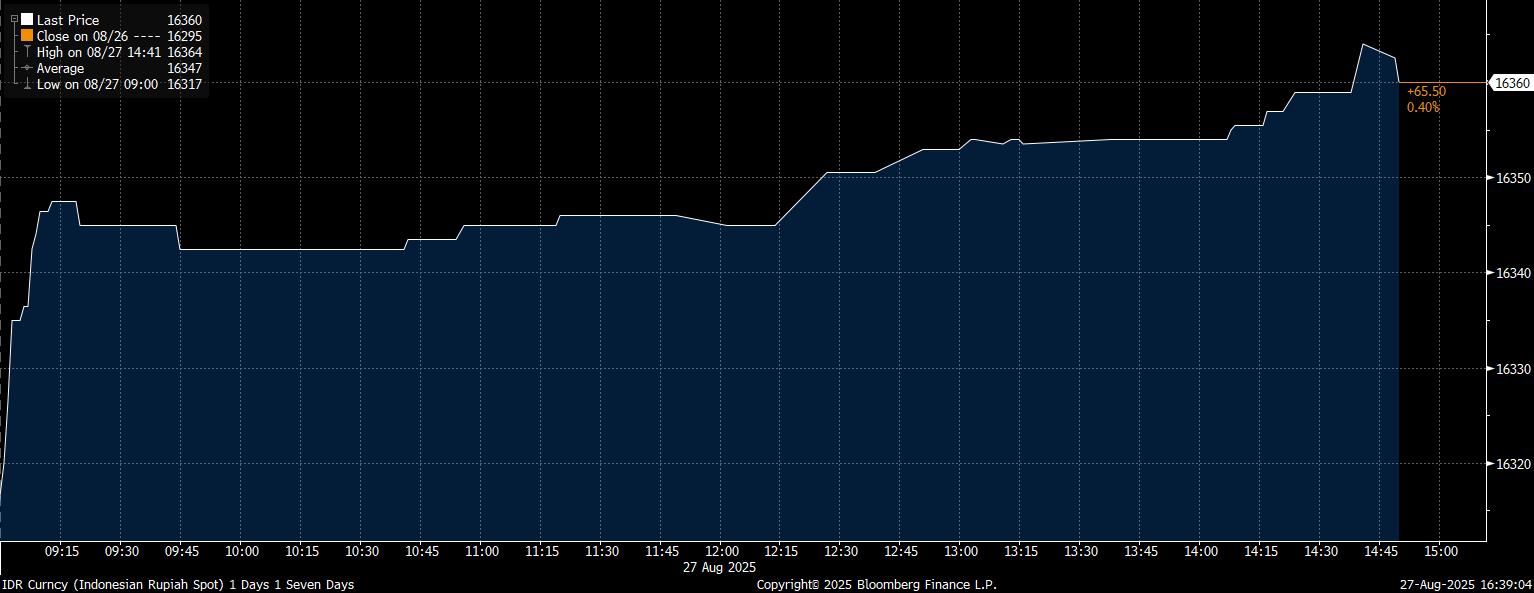
Task: Click the 09:15 time axis label
Action: pyautogui.click(x=62, y=551)
